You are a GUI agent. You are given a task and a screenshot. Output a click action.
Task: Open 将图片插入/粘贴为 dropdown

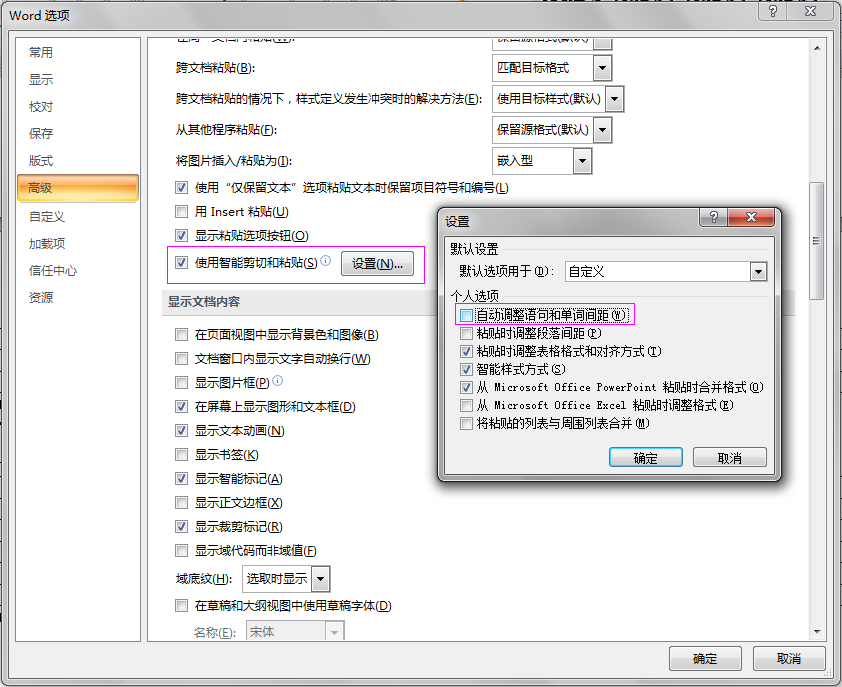[x=582, y=161]
